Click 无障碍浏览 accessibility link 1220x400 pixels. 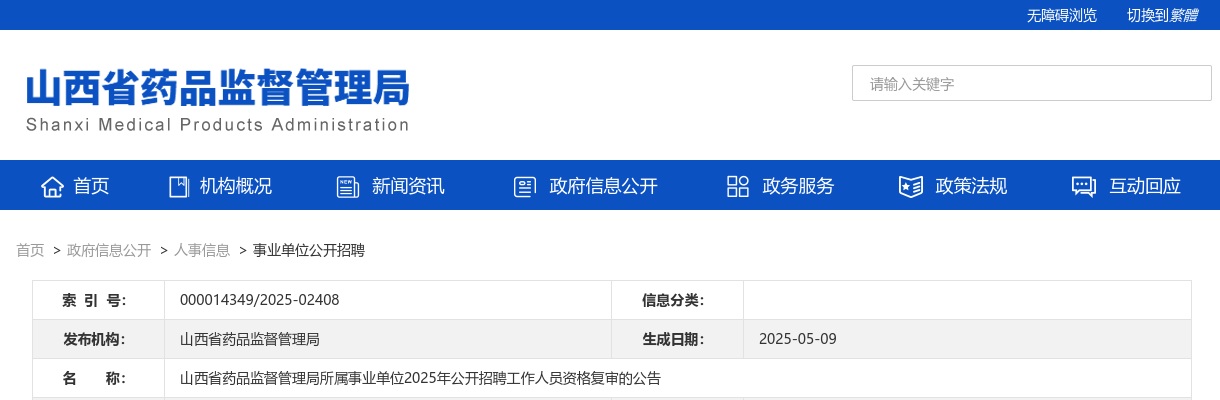tap(1061, 15)
